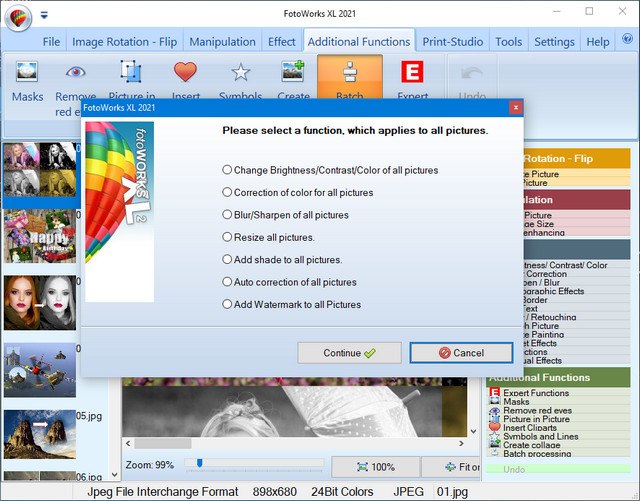Click the zoom slider handle

199,463
